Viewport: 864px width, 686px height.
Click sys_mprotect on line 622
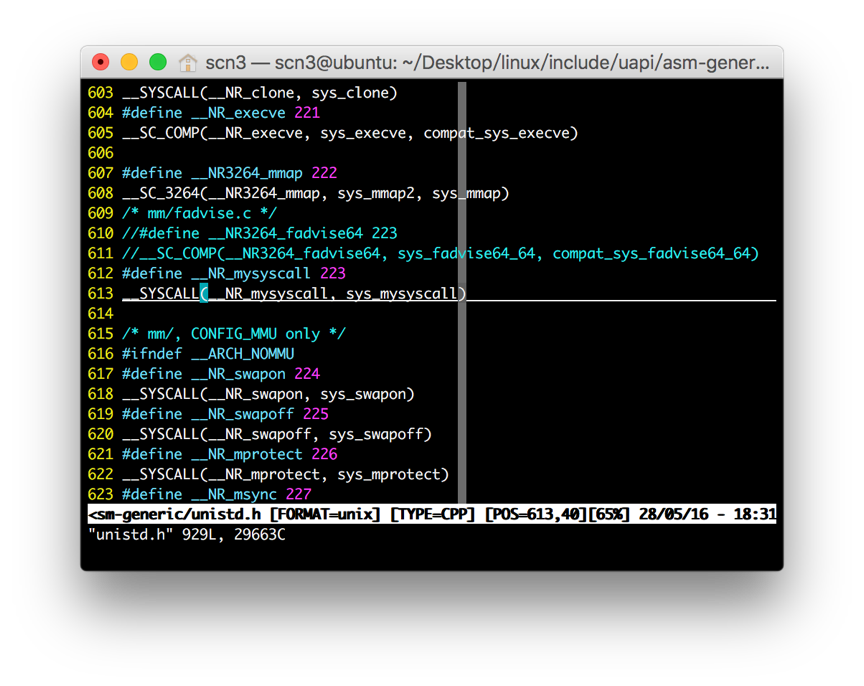pos(388,474)
